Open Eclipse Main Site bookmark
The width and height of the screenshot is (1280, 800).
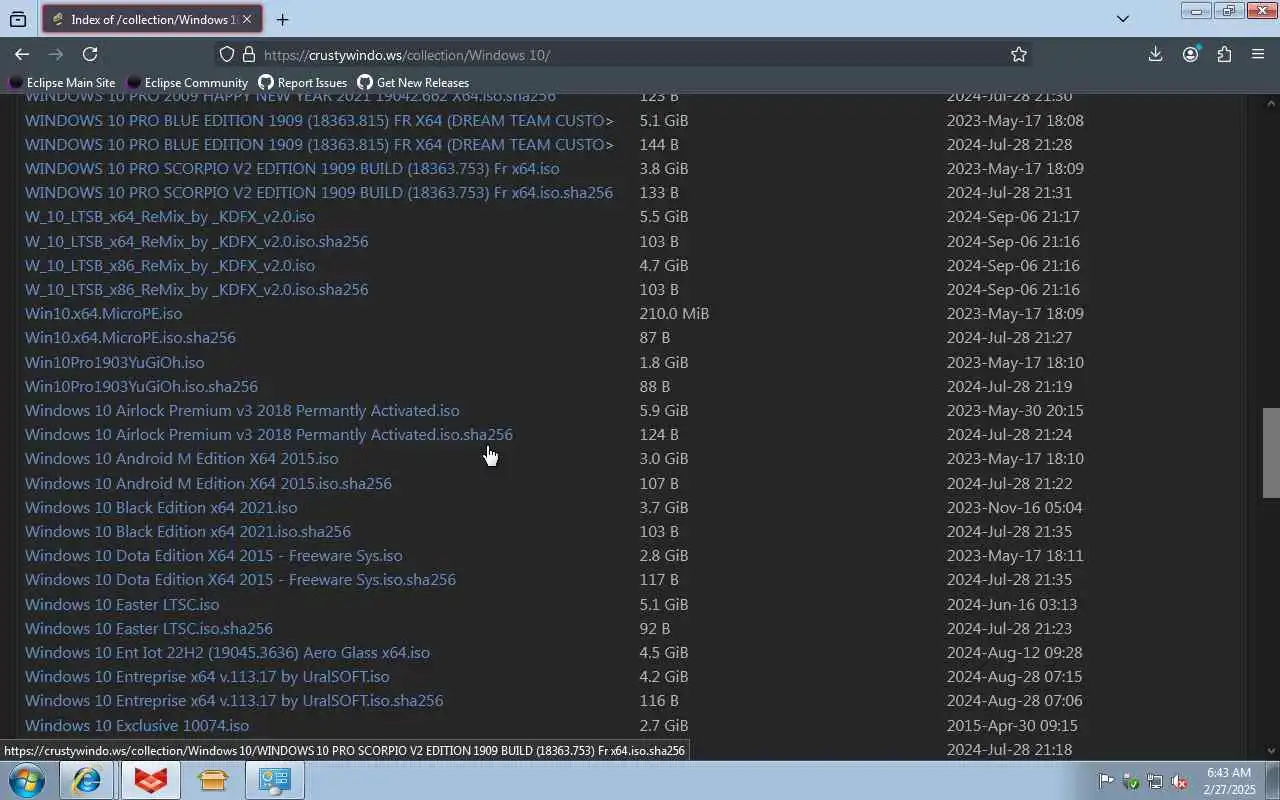pyautogui.click(x=62, y=83)
